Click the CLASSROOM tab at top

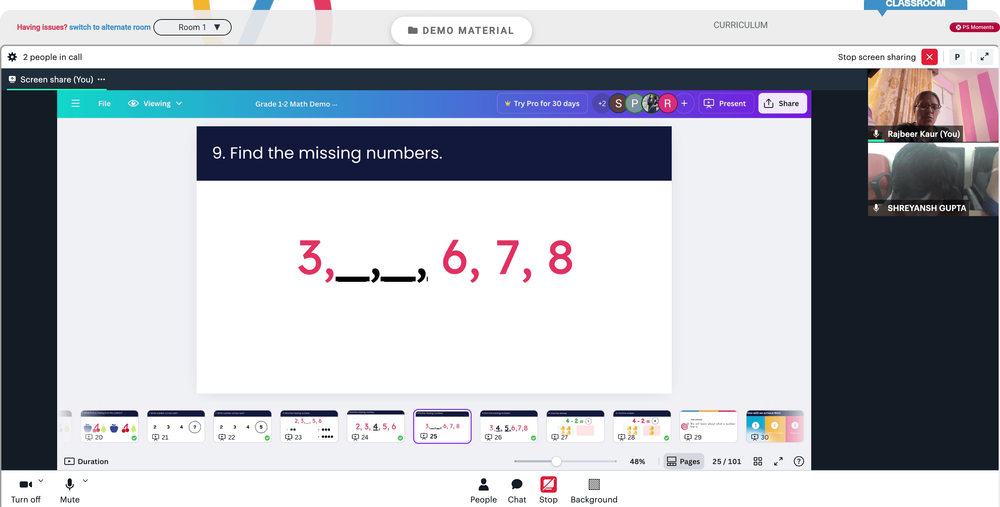pyautogui.click(x=915, y=4)
